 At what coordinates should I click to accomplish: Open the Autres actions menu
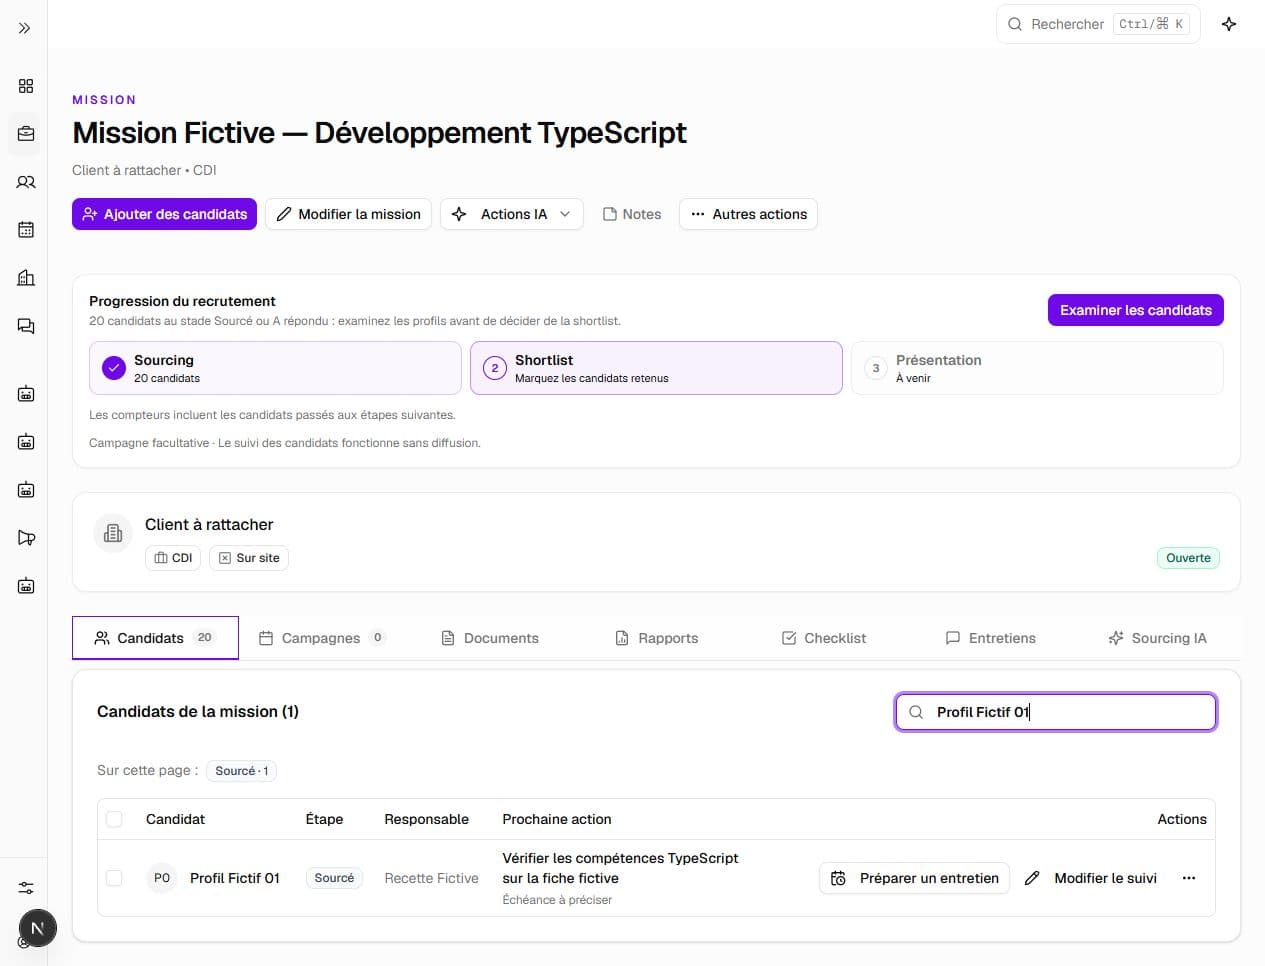(748, 214)
